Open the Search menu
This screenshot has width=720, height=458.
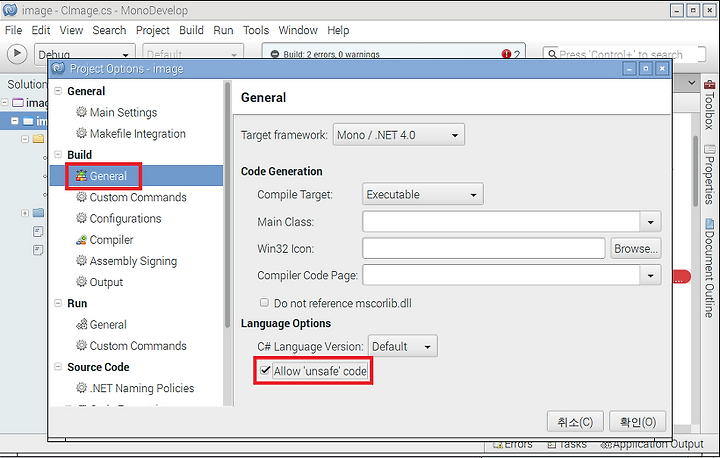click(x=109, y=30)
